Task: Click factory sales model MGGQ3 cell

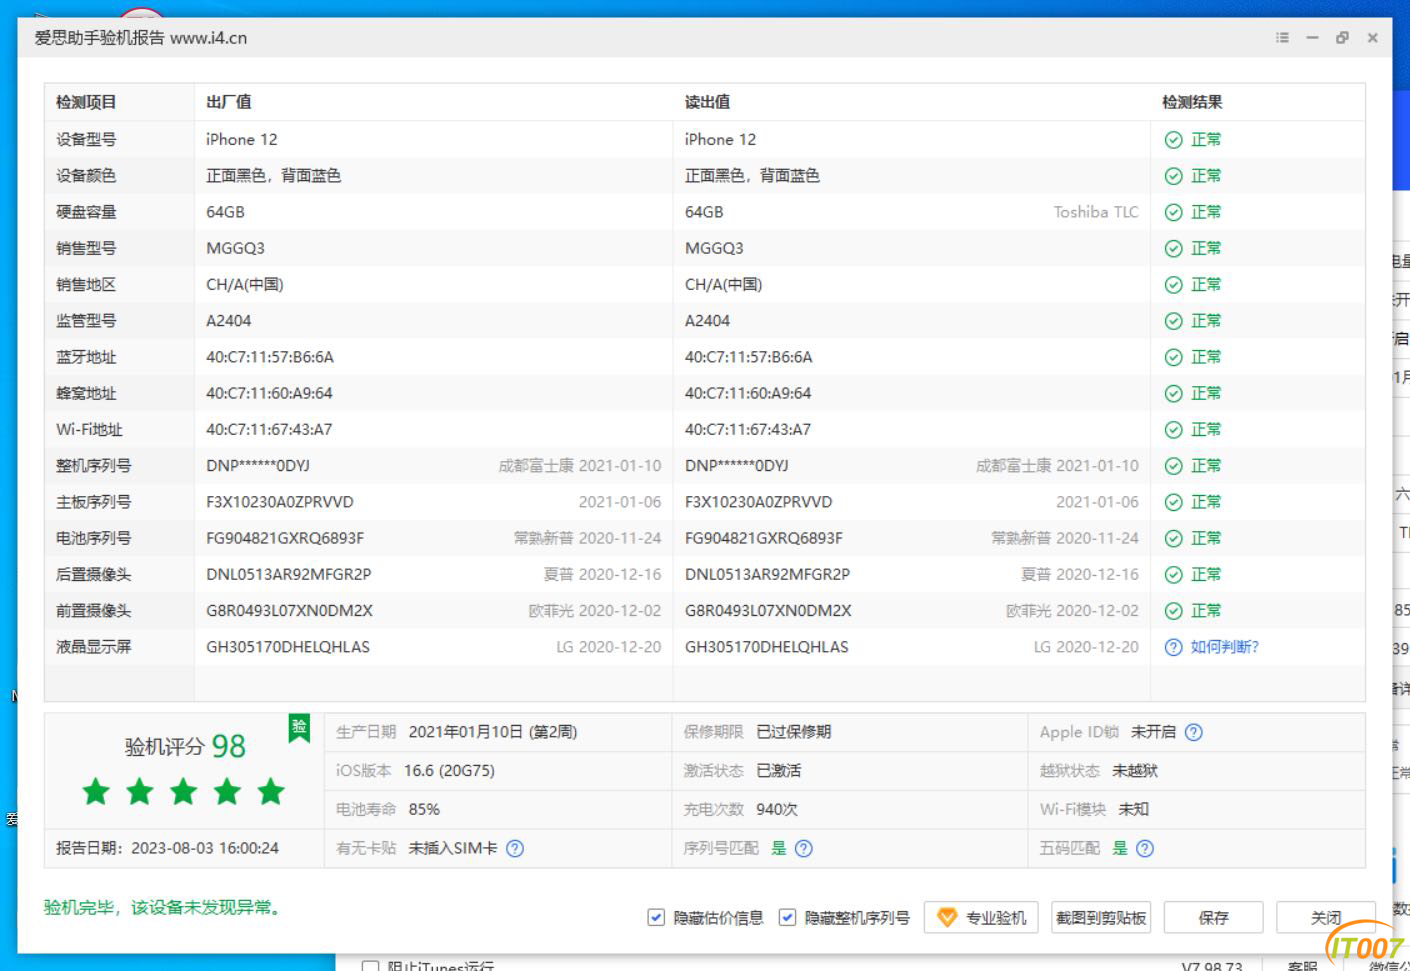Action: tap(235, 248)
